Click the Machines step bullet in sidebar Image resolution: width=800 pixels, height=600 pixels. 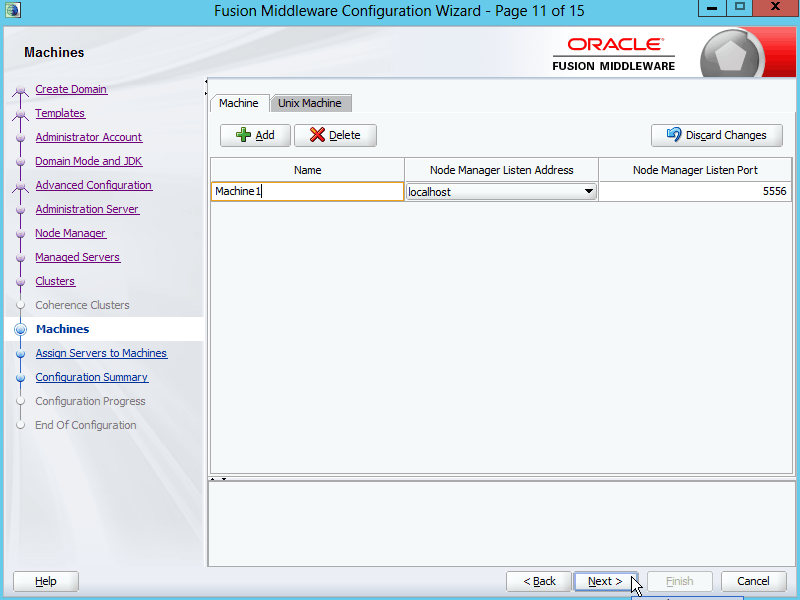tap(20, 329)
